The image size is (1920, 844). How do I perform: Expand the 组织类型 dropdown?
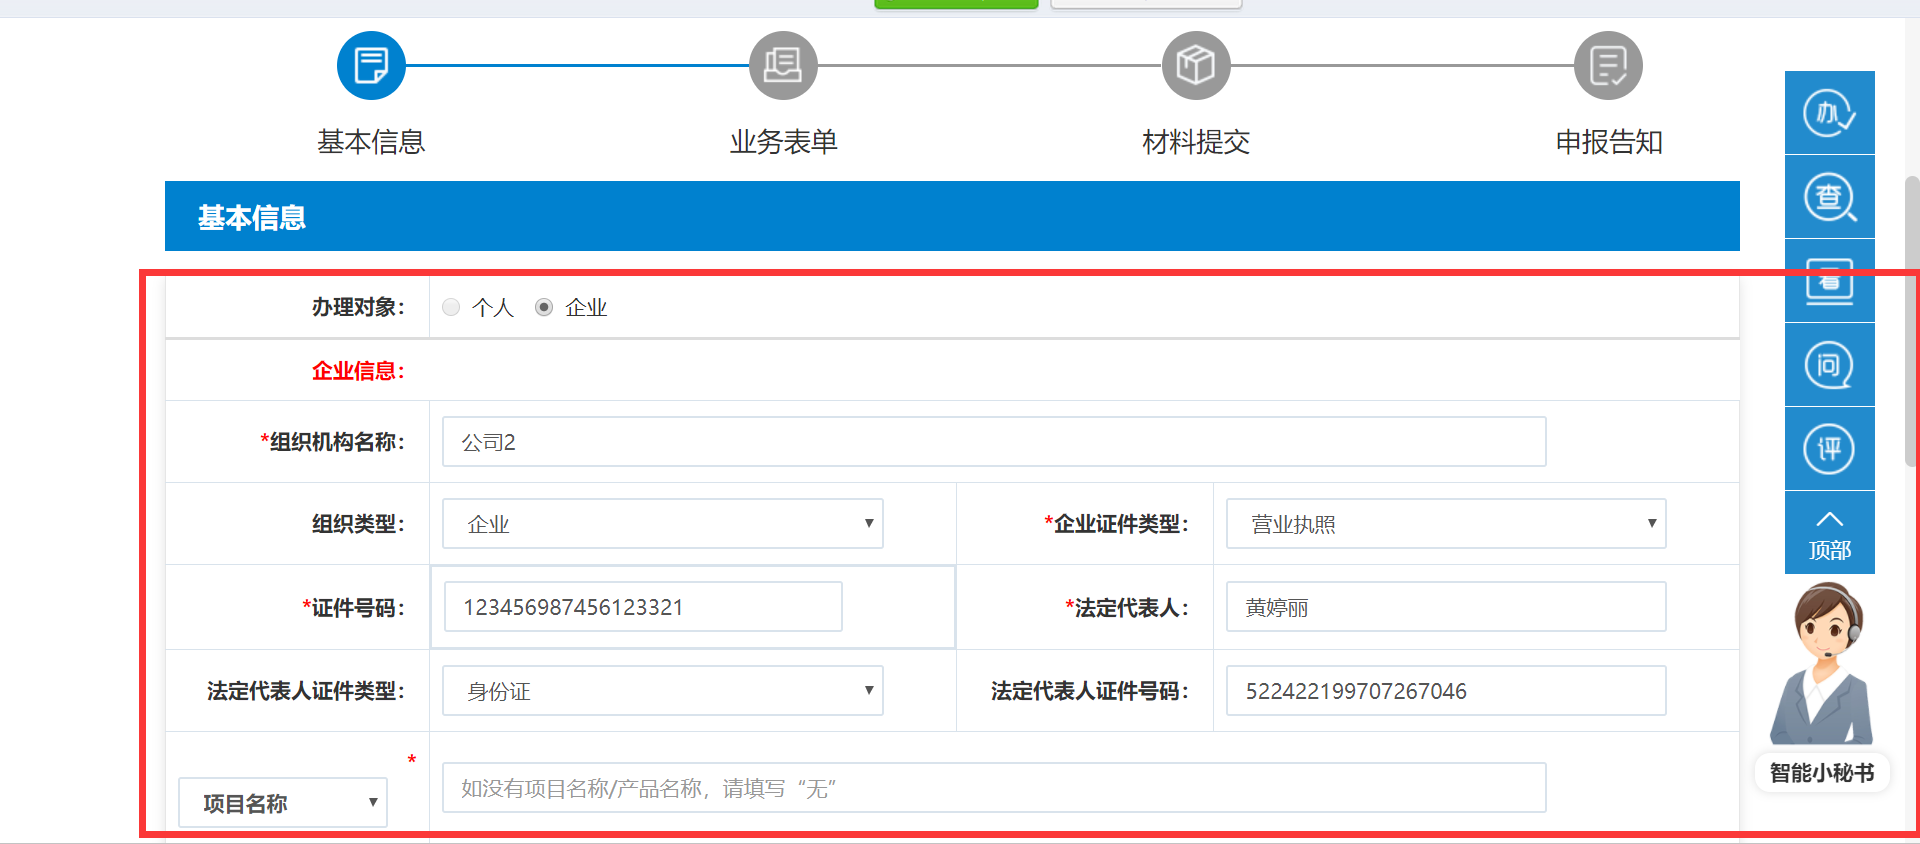pos(662,524)
